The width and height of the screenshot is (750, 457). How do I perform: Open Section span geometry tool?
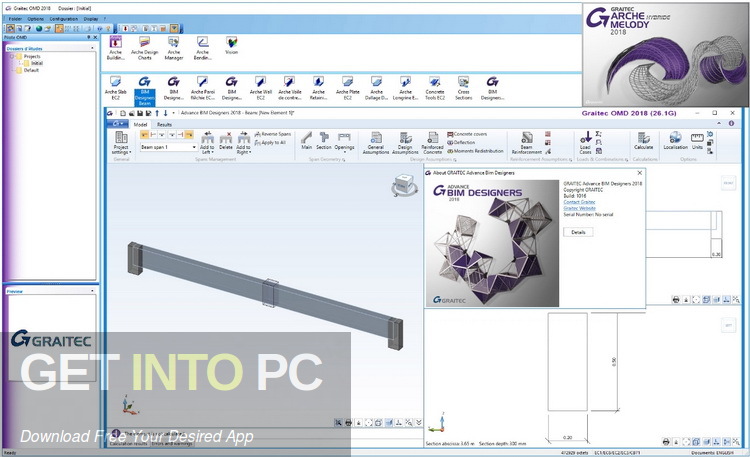pos(324,141)
